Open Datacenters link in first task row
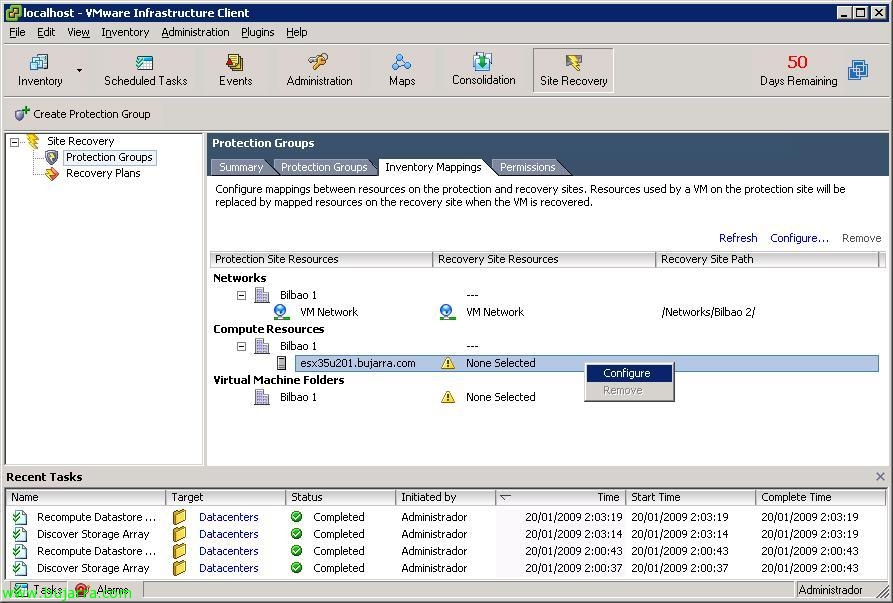The width and height of the screenshot is (893, 603). [x=228, y=517]
